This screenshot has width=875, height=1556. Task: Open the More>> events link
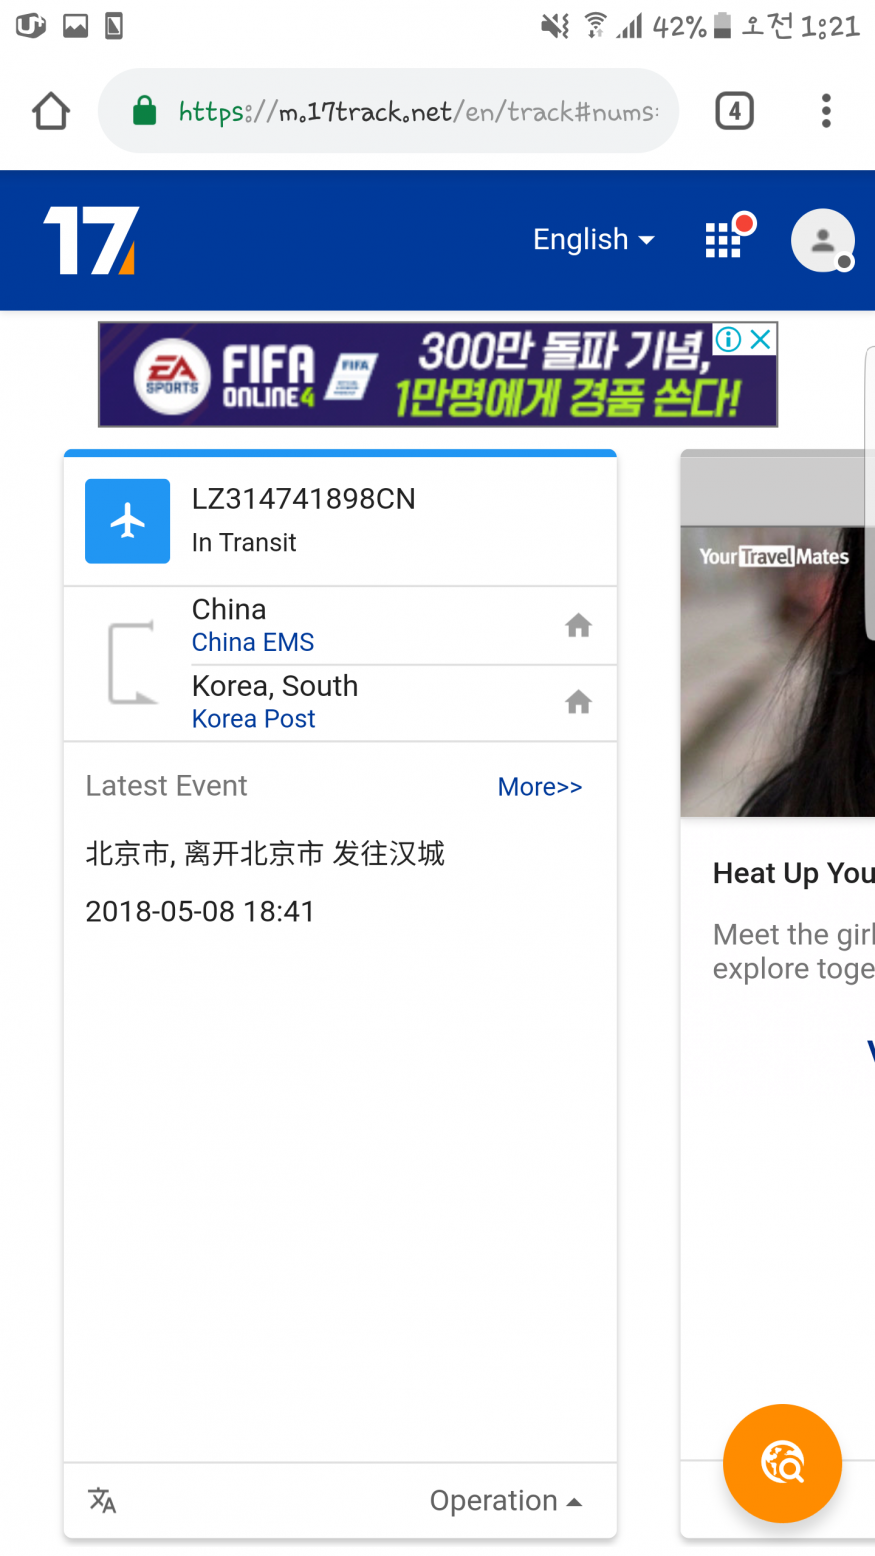click(540, 787)
